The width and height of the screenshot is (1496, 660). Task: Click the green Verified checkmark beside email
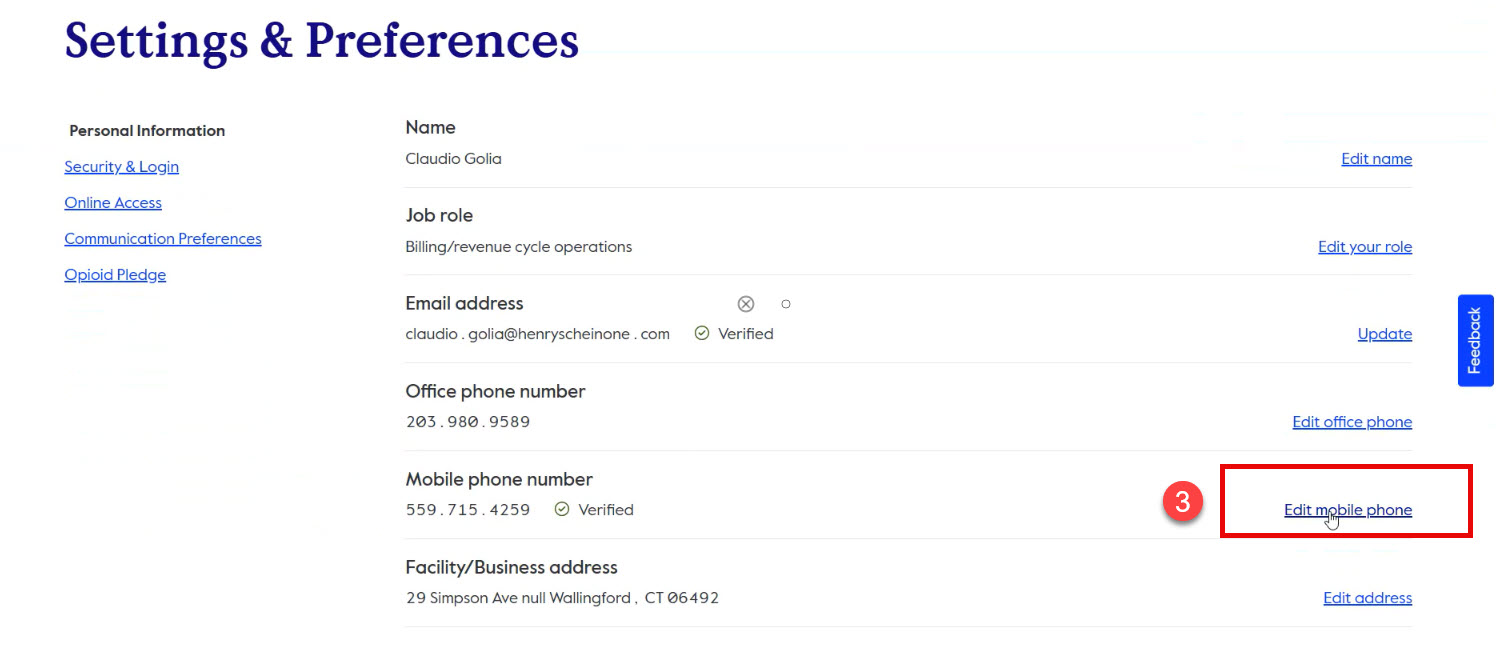(702, 333)
